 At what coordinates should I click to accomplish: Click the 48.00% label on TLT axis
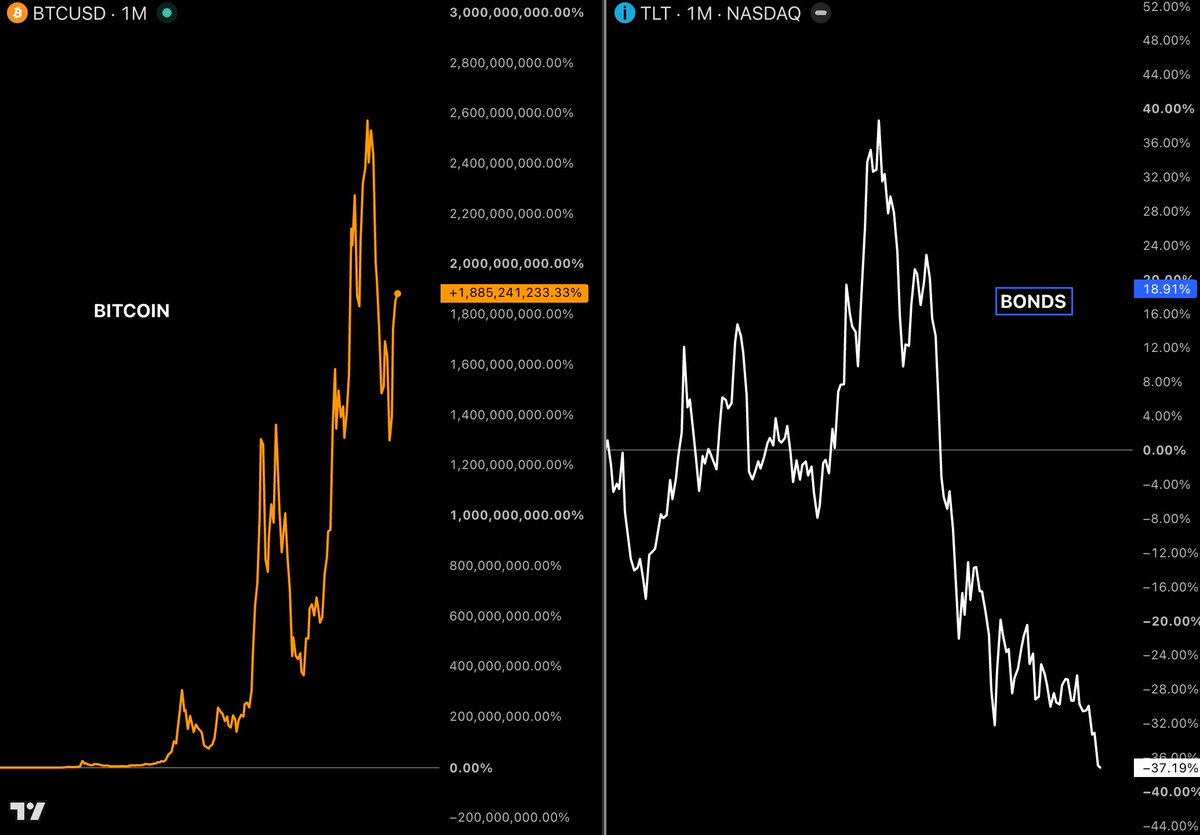click(x=1169, y=40)
